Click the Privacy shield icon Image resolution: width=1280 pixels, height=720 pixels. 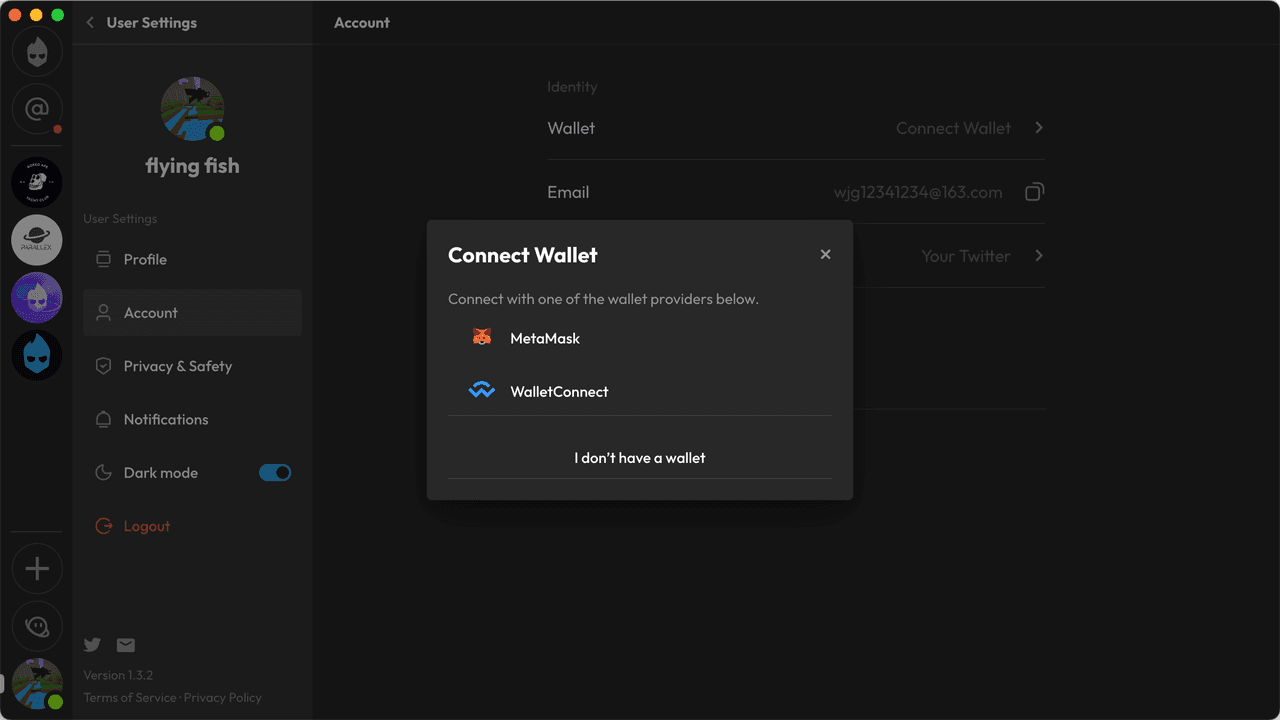(x=103, y=366)
